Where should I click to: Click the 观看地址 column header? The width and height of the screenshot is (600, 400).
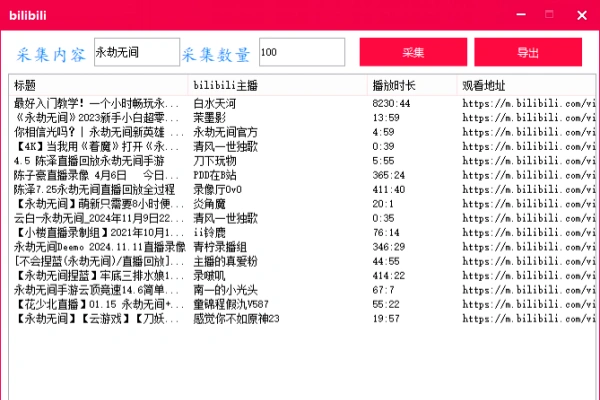coord(525,86)
